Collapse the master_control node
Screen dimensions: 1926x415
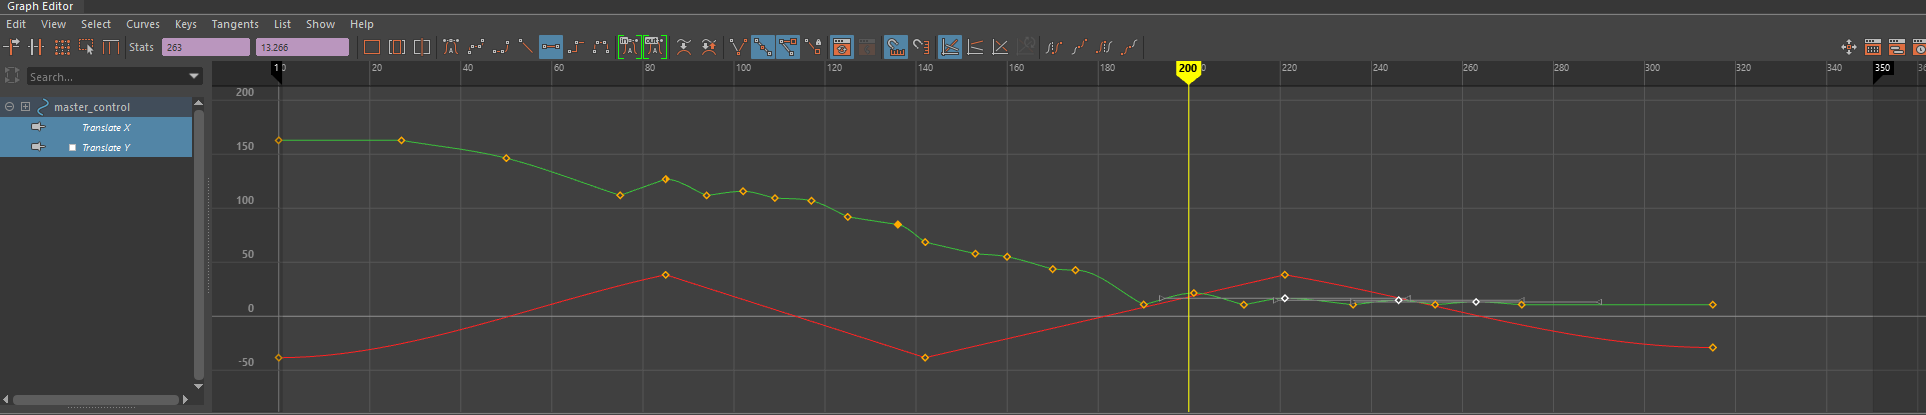[9, 107]
